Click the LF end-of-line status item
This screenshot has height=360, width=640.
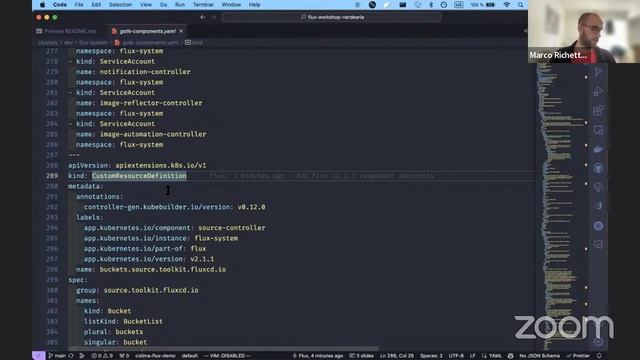(x=472, y=356)
